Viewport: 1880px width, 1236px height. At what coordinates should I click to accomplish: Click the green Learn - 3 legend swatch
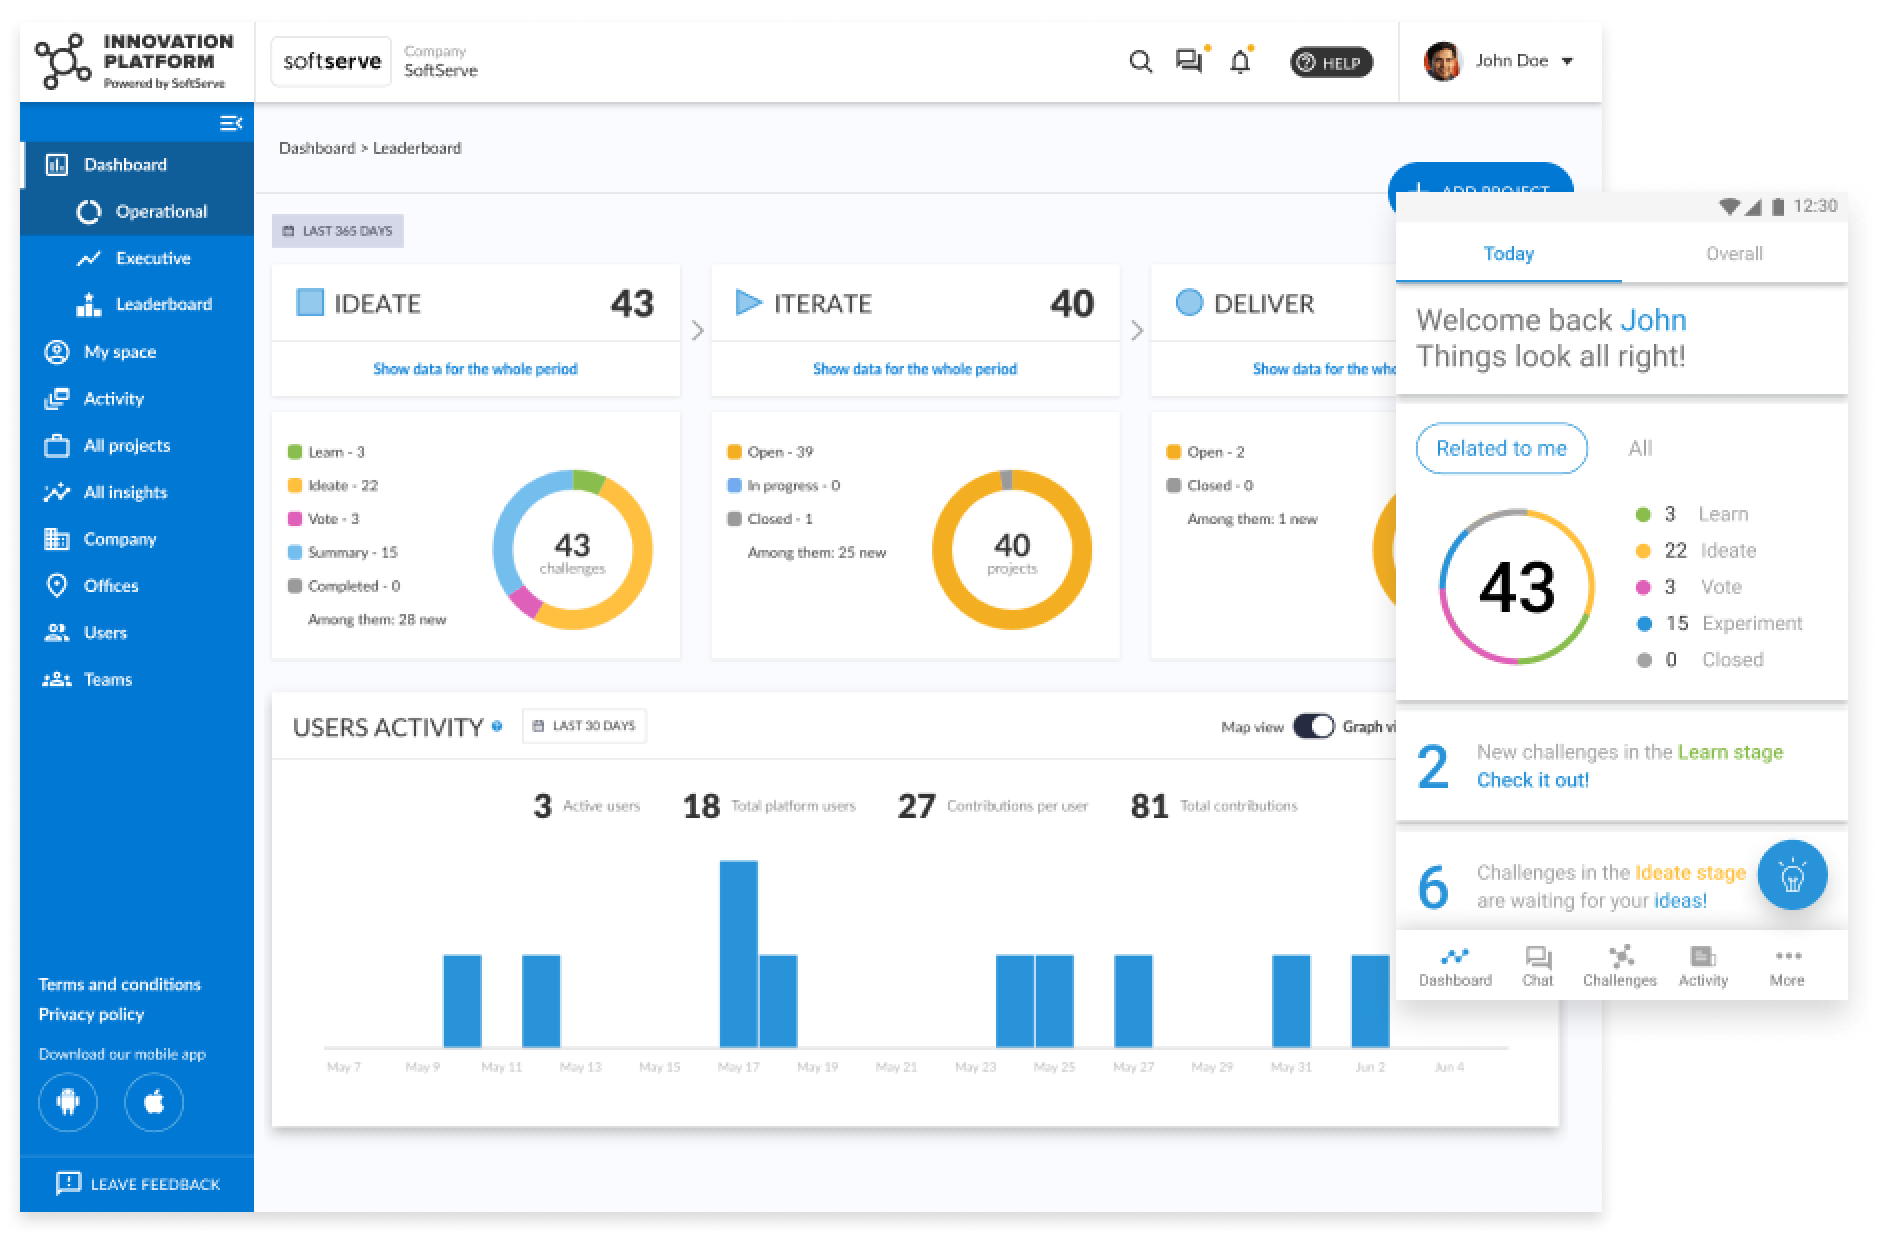[295, 452]
